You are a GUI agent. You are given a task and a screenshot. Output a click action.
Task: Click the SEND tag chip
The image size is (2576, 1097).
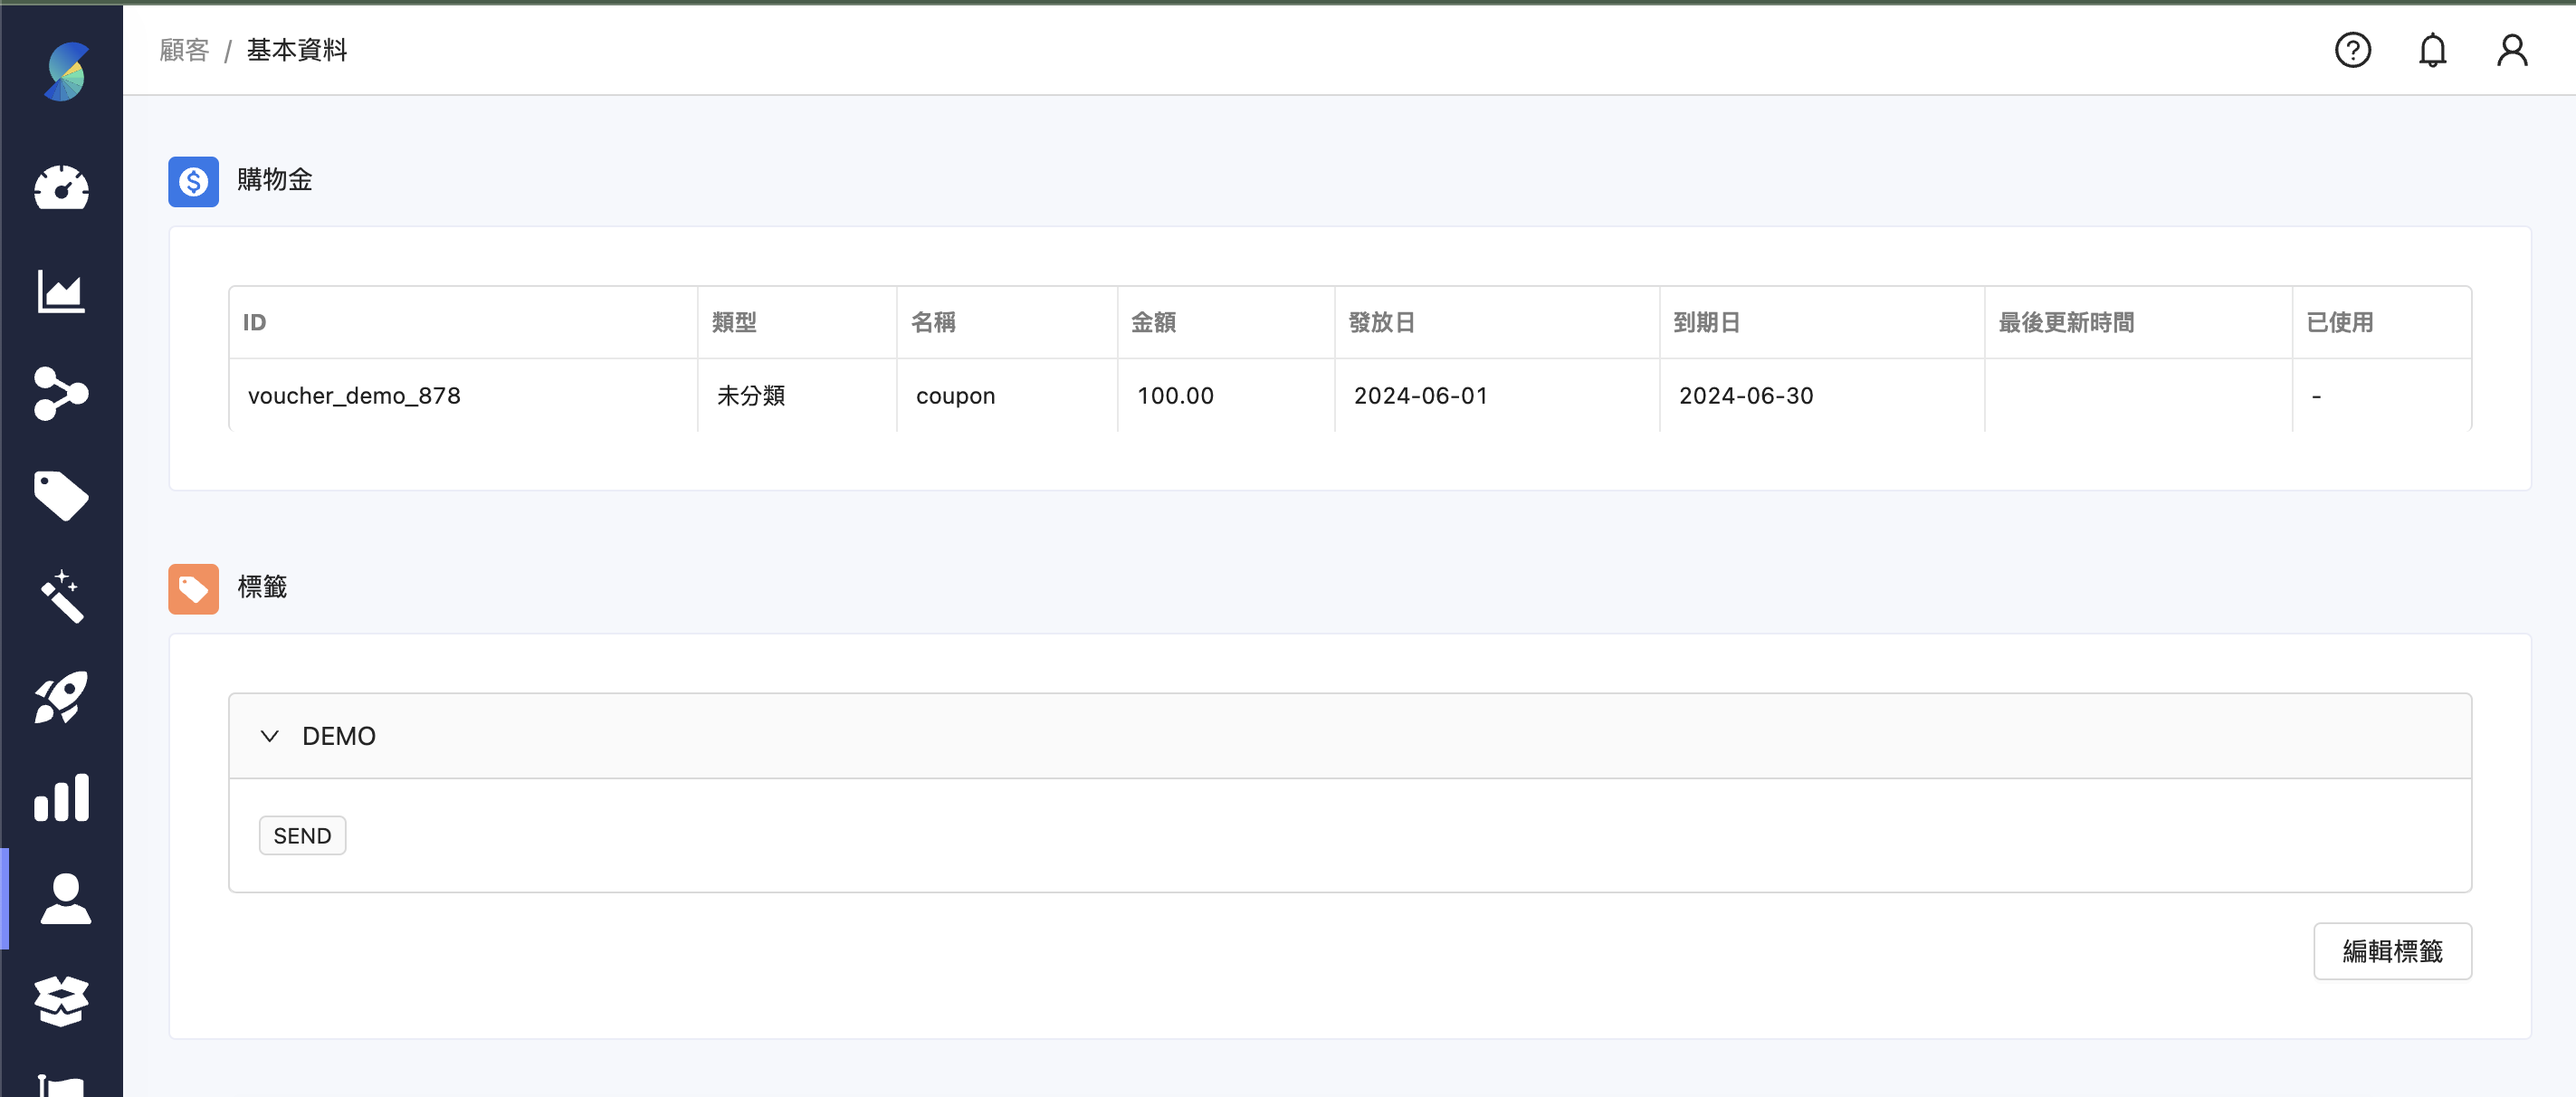(x=302, y=836)
